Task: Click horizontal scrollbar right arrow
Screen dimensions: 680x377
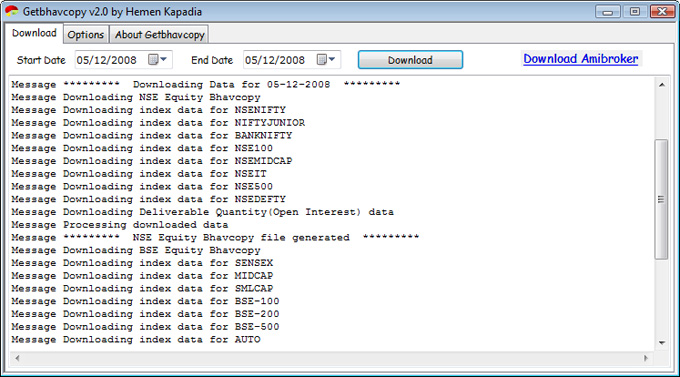Action: pos(646,358)
